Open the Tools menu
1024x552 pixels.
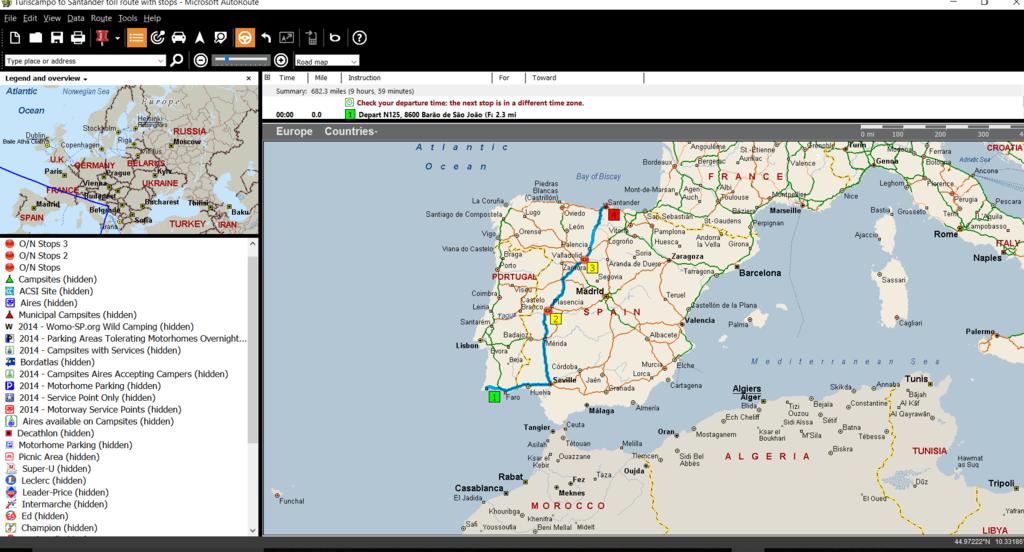click(x=127, y=18)
